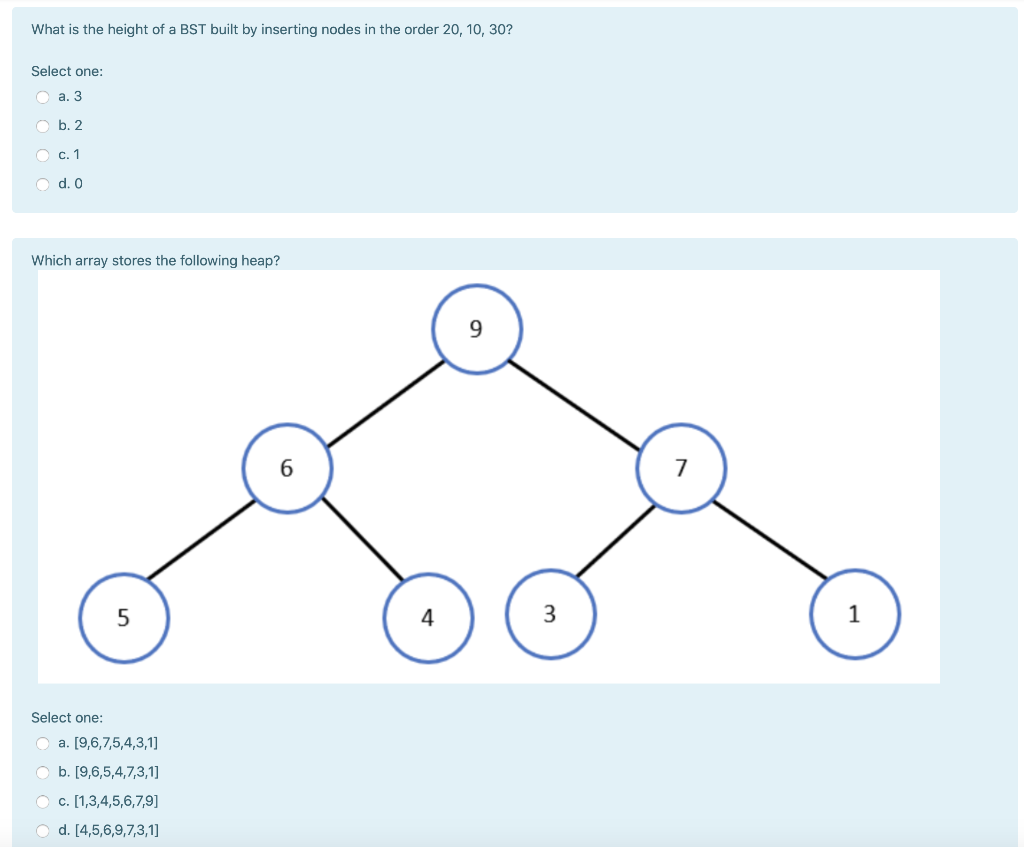Select answer option c. 1
1024x847 pixels.
coord(43,154)
